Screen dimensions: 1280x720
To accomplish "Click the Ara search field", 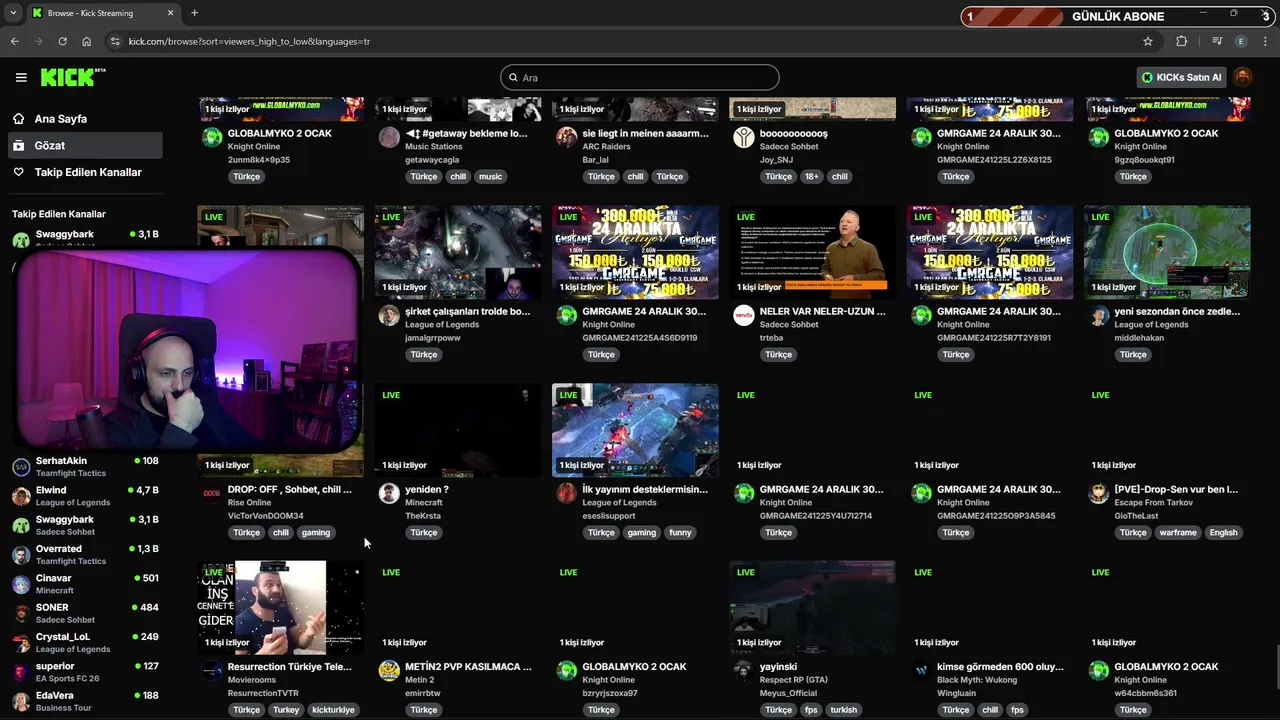I will [x=640, y=77].
